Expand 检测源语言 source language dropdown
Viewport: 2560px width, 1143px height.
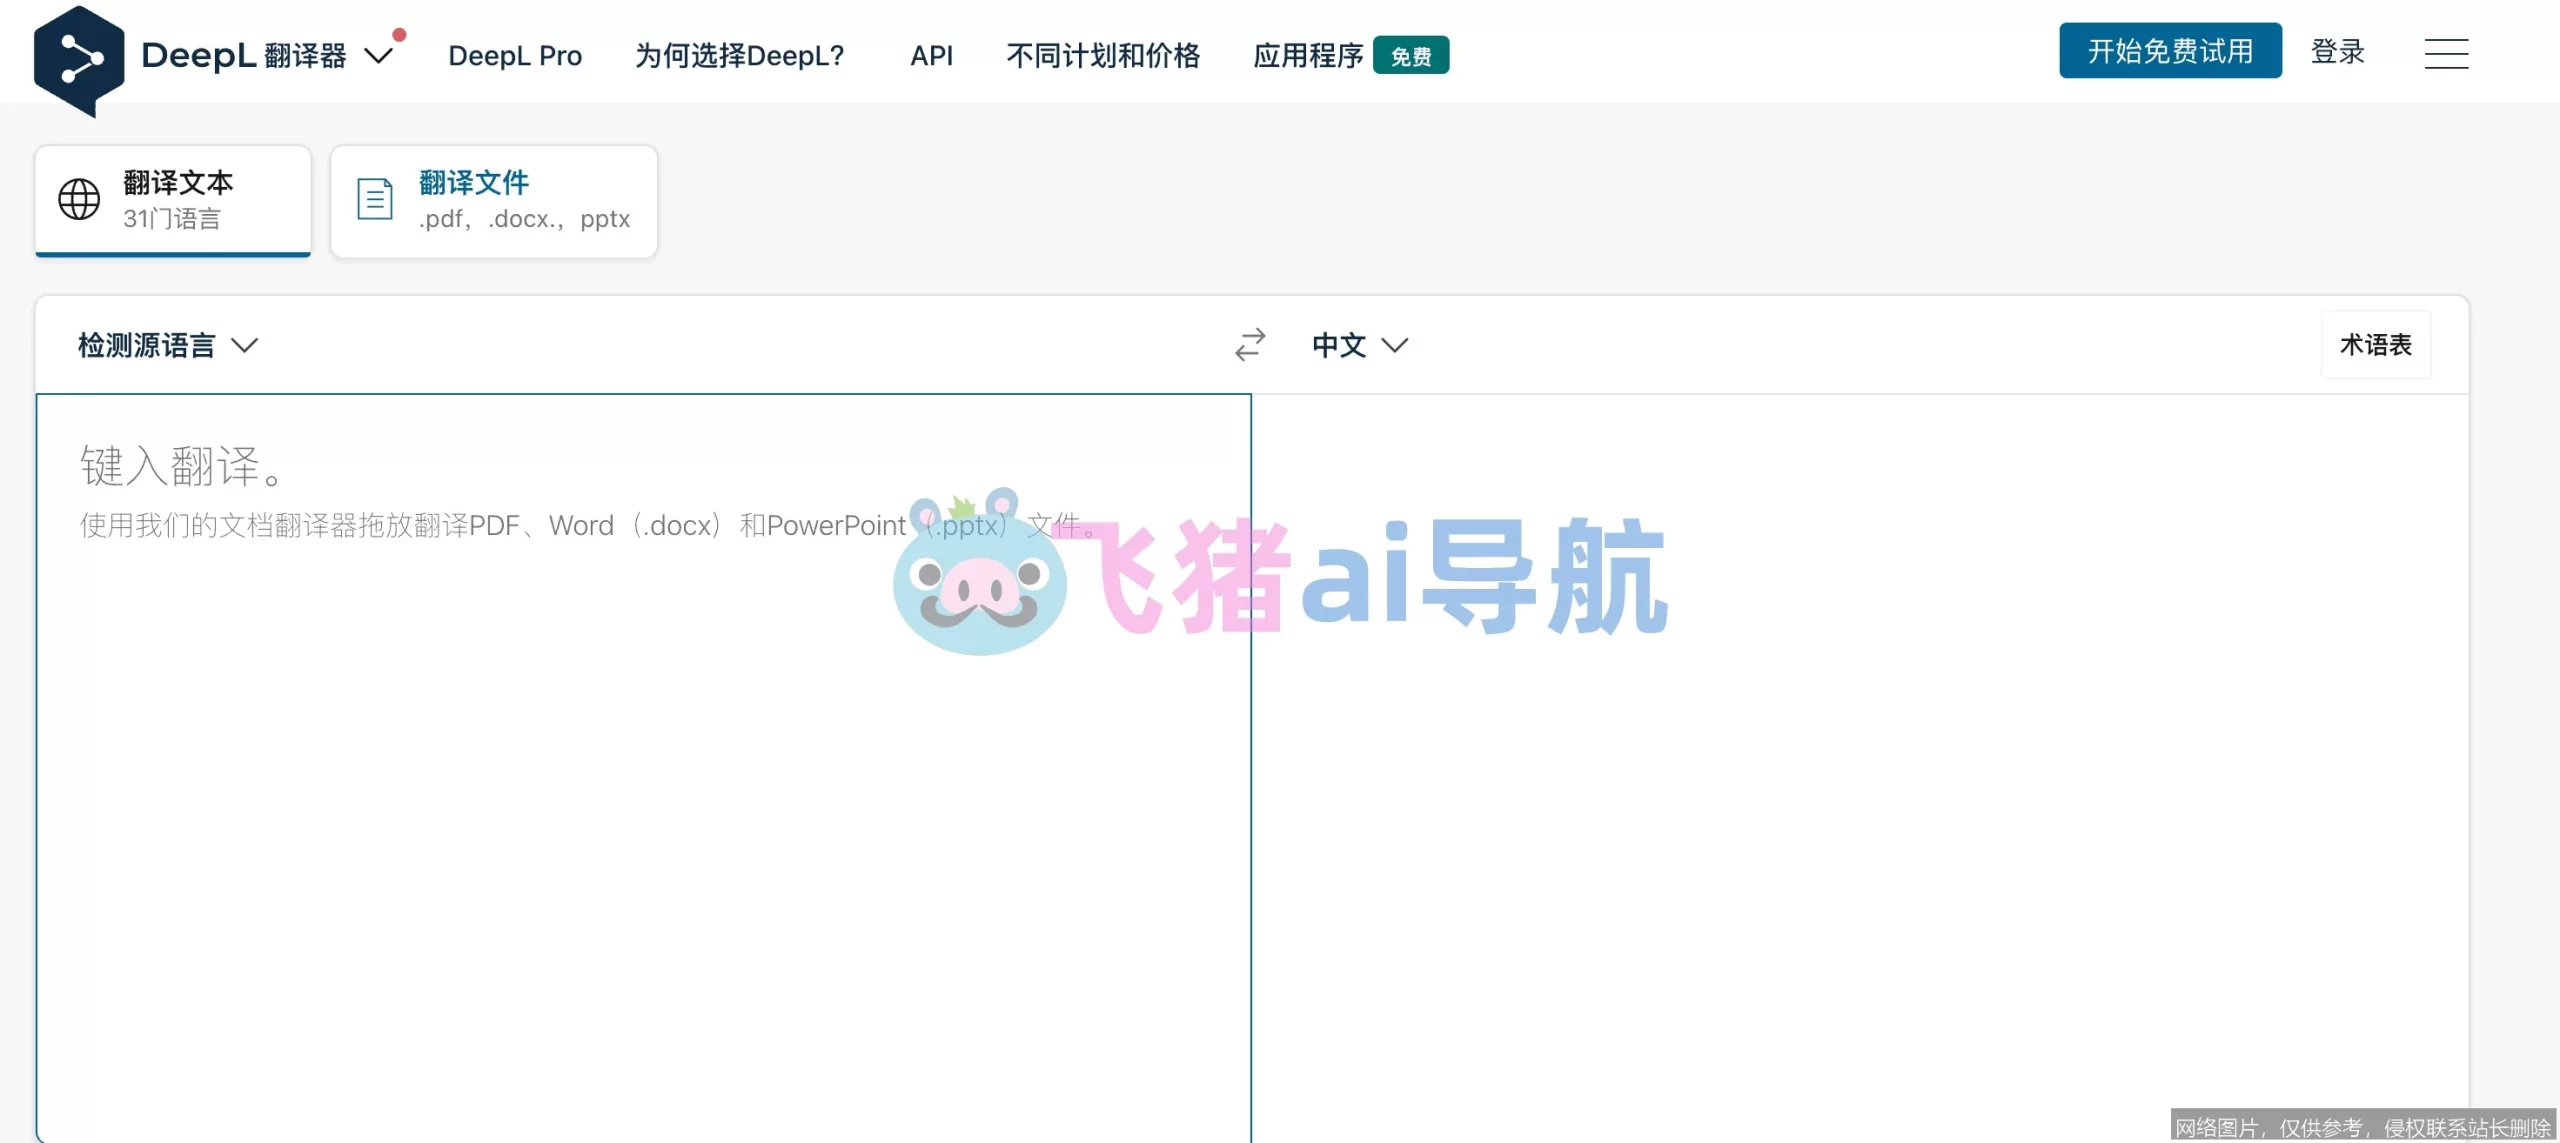pyautogui.click(x=168, y=345)
